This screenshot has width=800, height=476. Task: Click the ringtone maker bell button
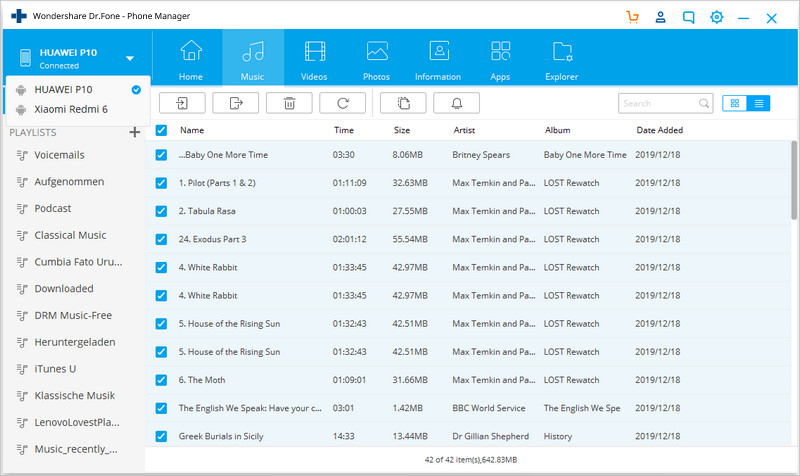click(457, 103)
